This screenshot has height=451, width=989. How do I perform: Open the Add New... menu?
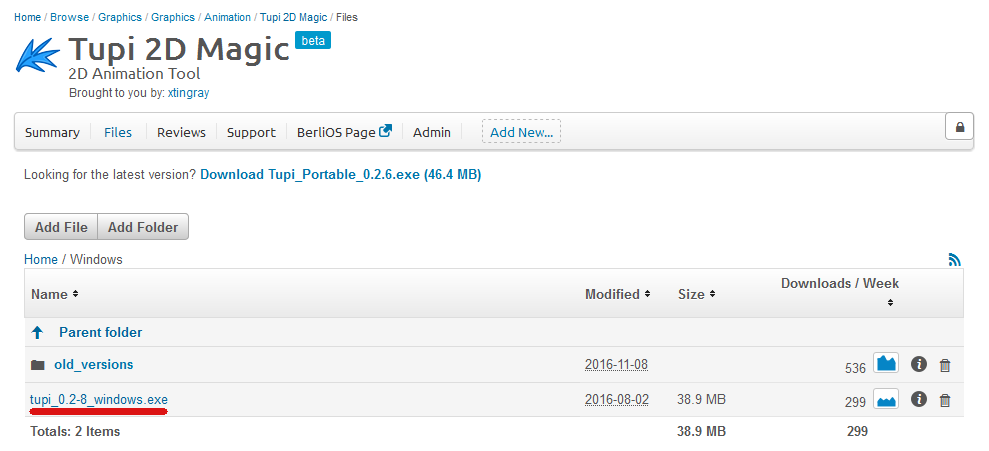coord(521,132)
